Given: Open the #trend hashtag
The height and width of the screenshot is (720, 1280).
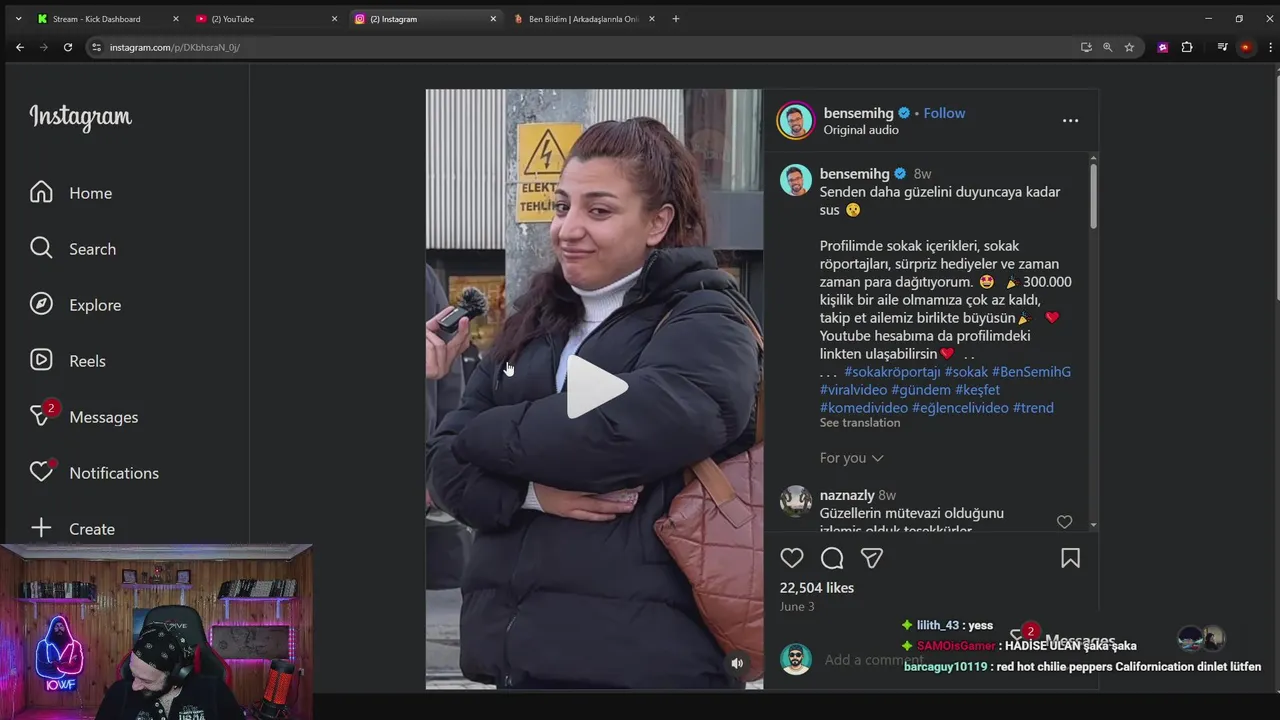Looking at the screenshot, I should pos(1033,408).
